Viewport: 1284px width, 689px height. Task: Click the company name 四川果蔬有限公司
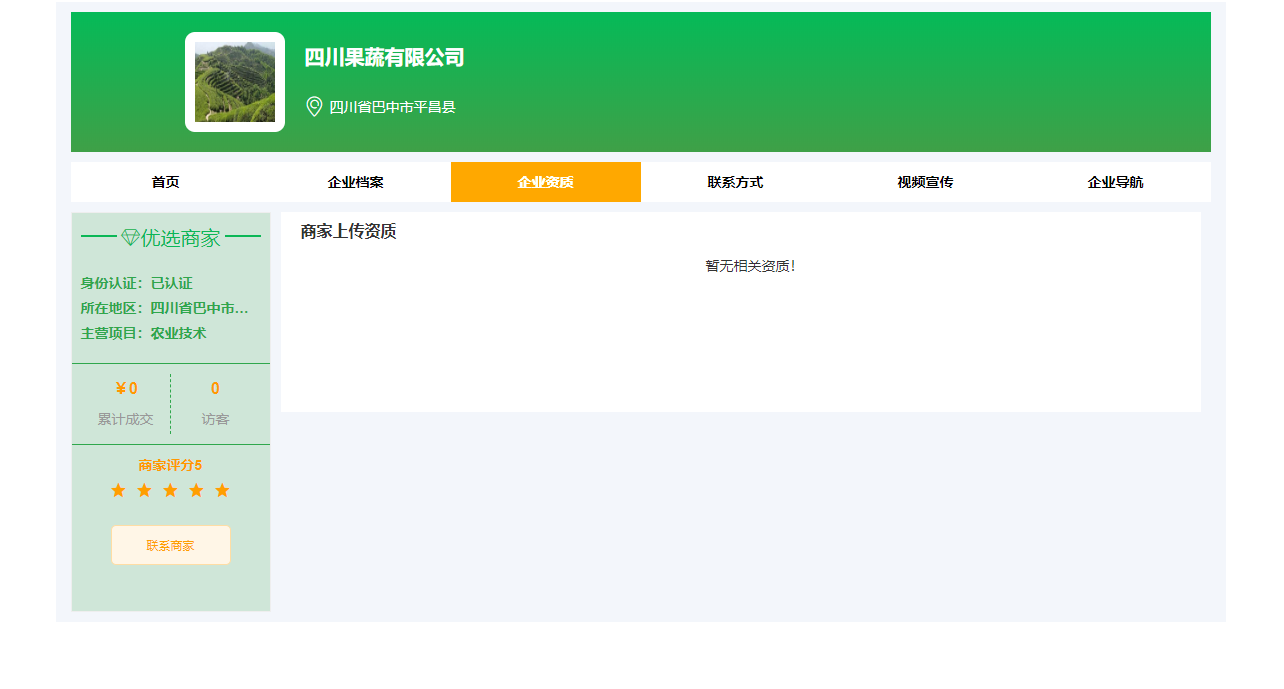384,58
